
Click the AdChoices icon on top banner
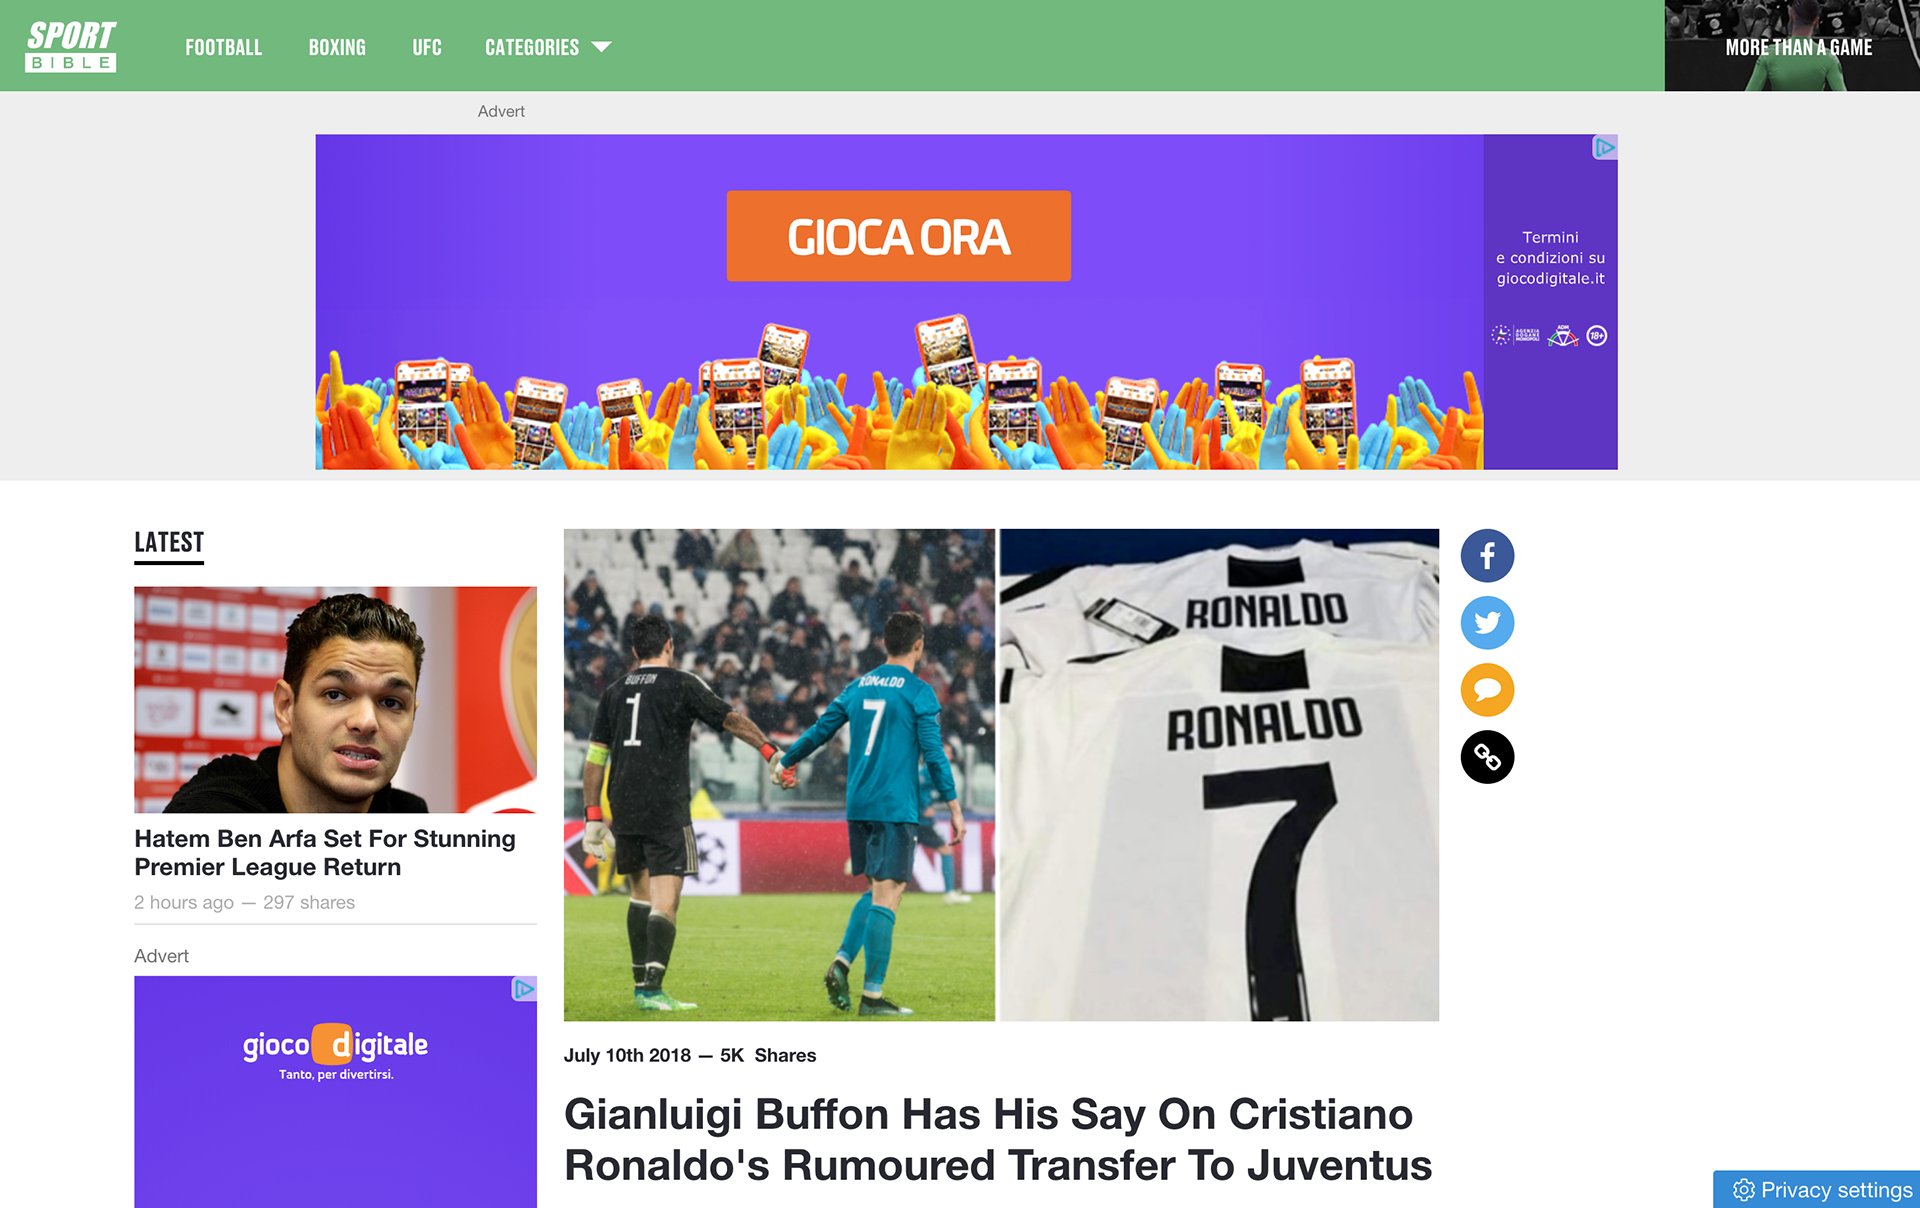1605,148
